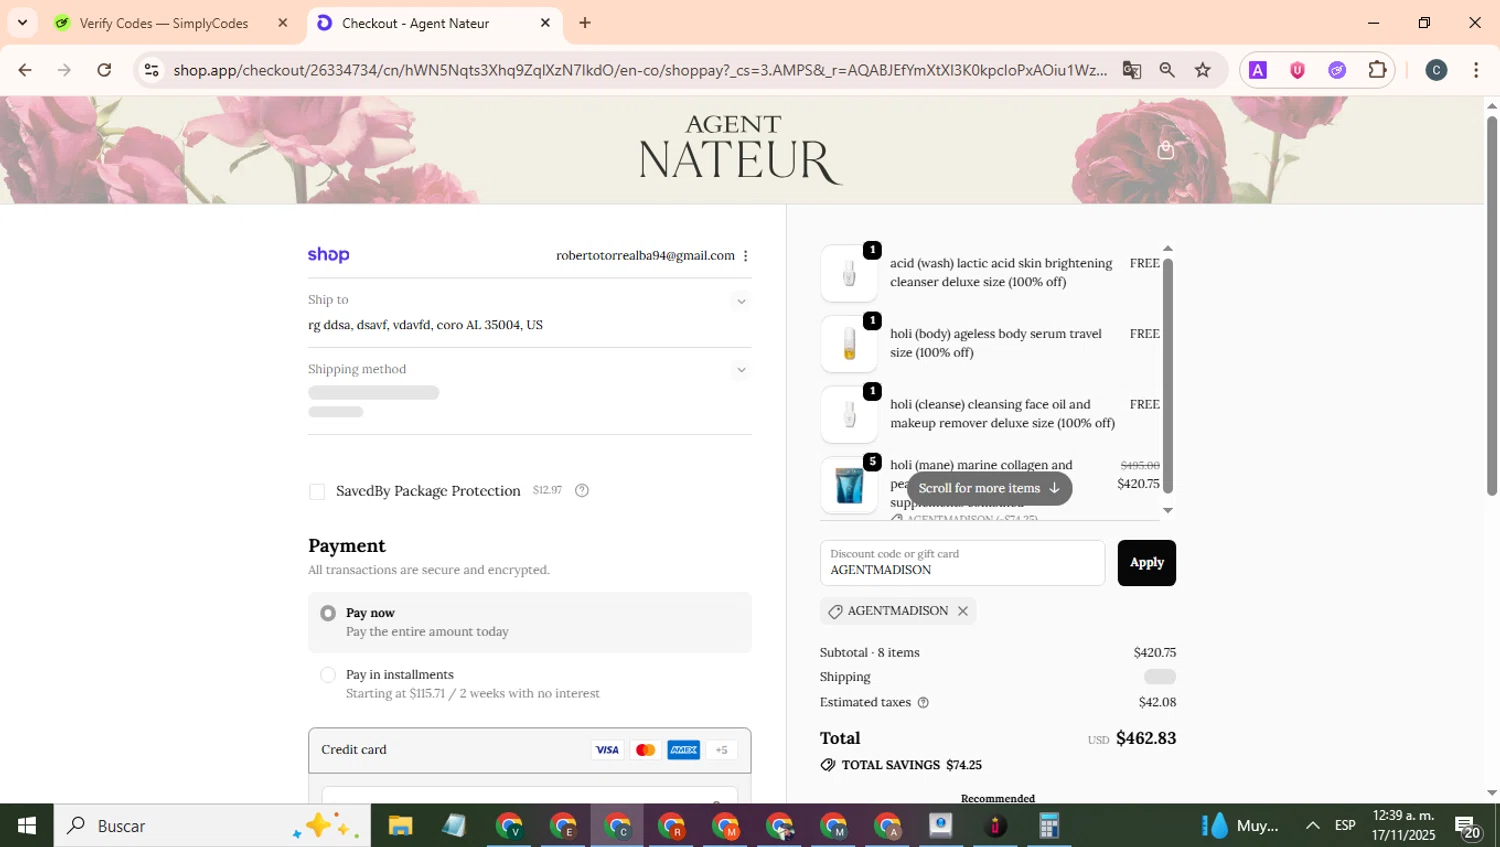Show help for SavedBy Package Protection
The image size is (1500, 847).
(x=582, y=490)
